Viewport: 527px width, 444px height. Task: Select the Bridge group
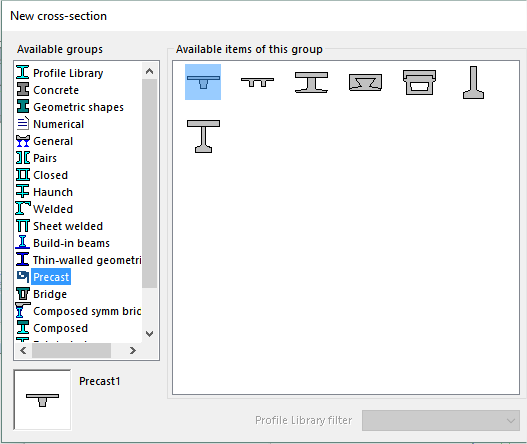[x=41, y=294]
